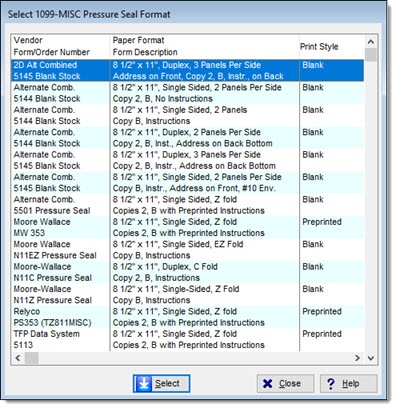This screenshot has height=408, width=396.
Task: Select the PS353 (TZ811MISC) entry
Action: coord(52,323)
